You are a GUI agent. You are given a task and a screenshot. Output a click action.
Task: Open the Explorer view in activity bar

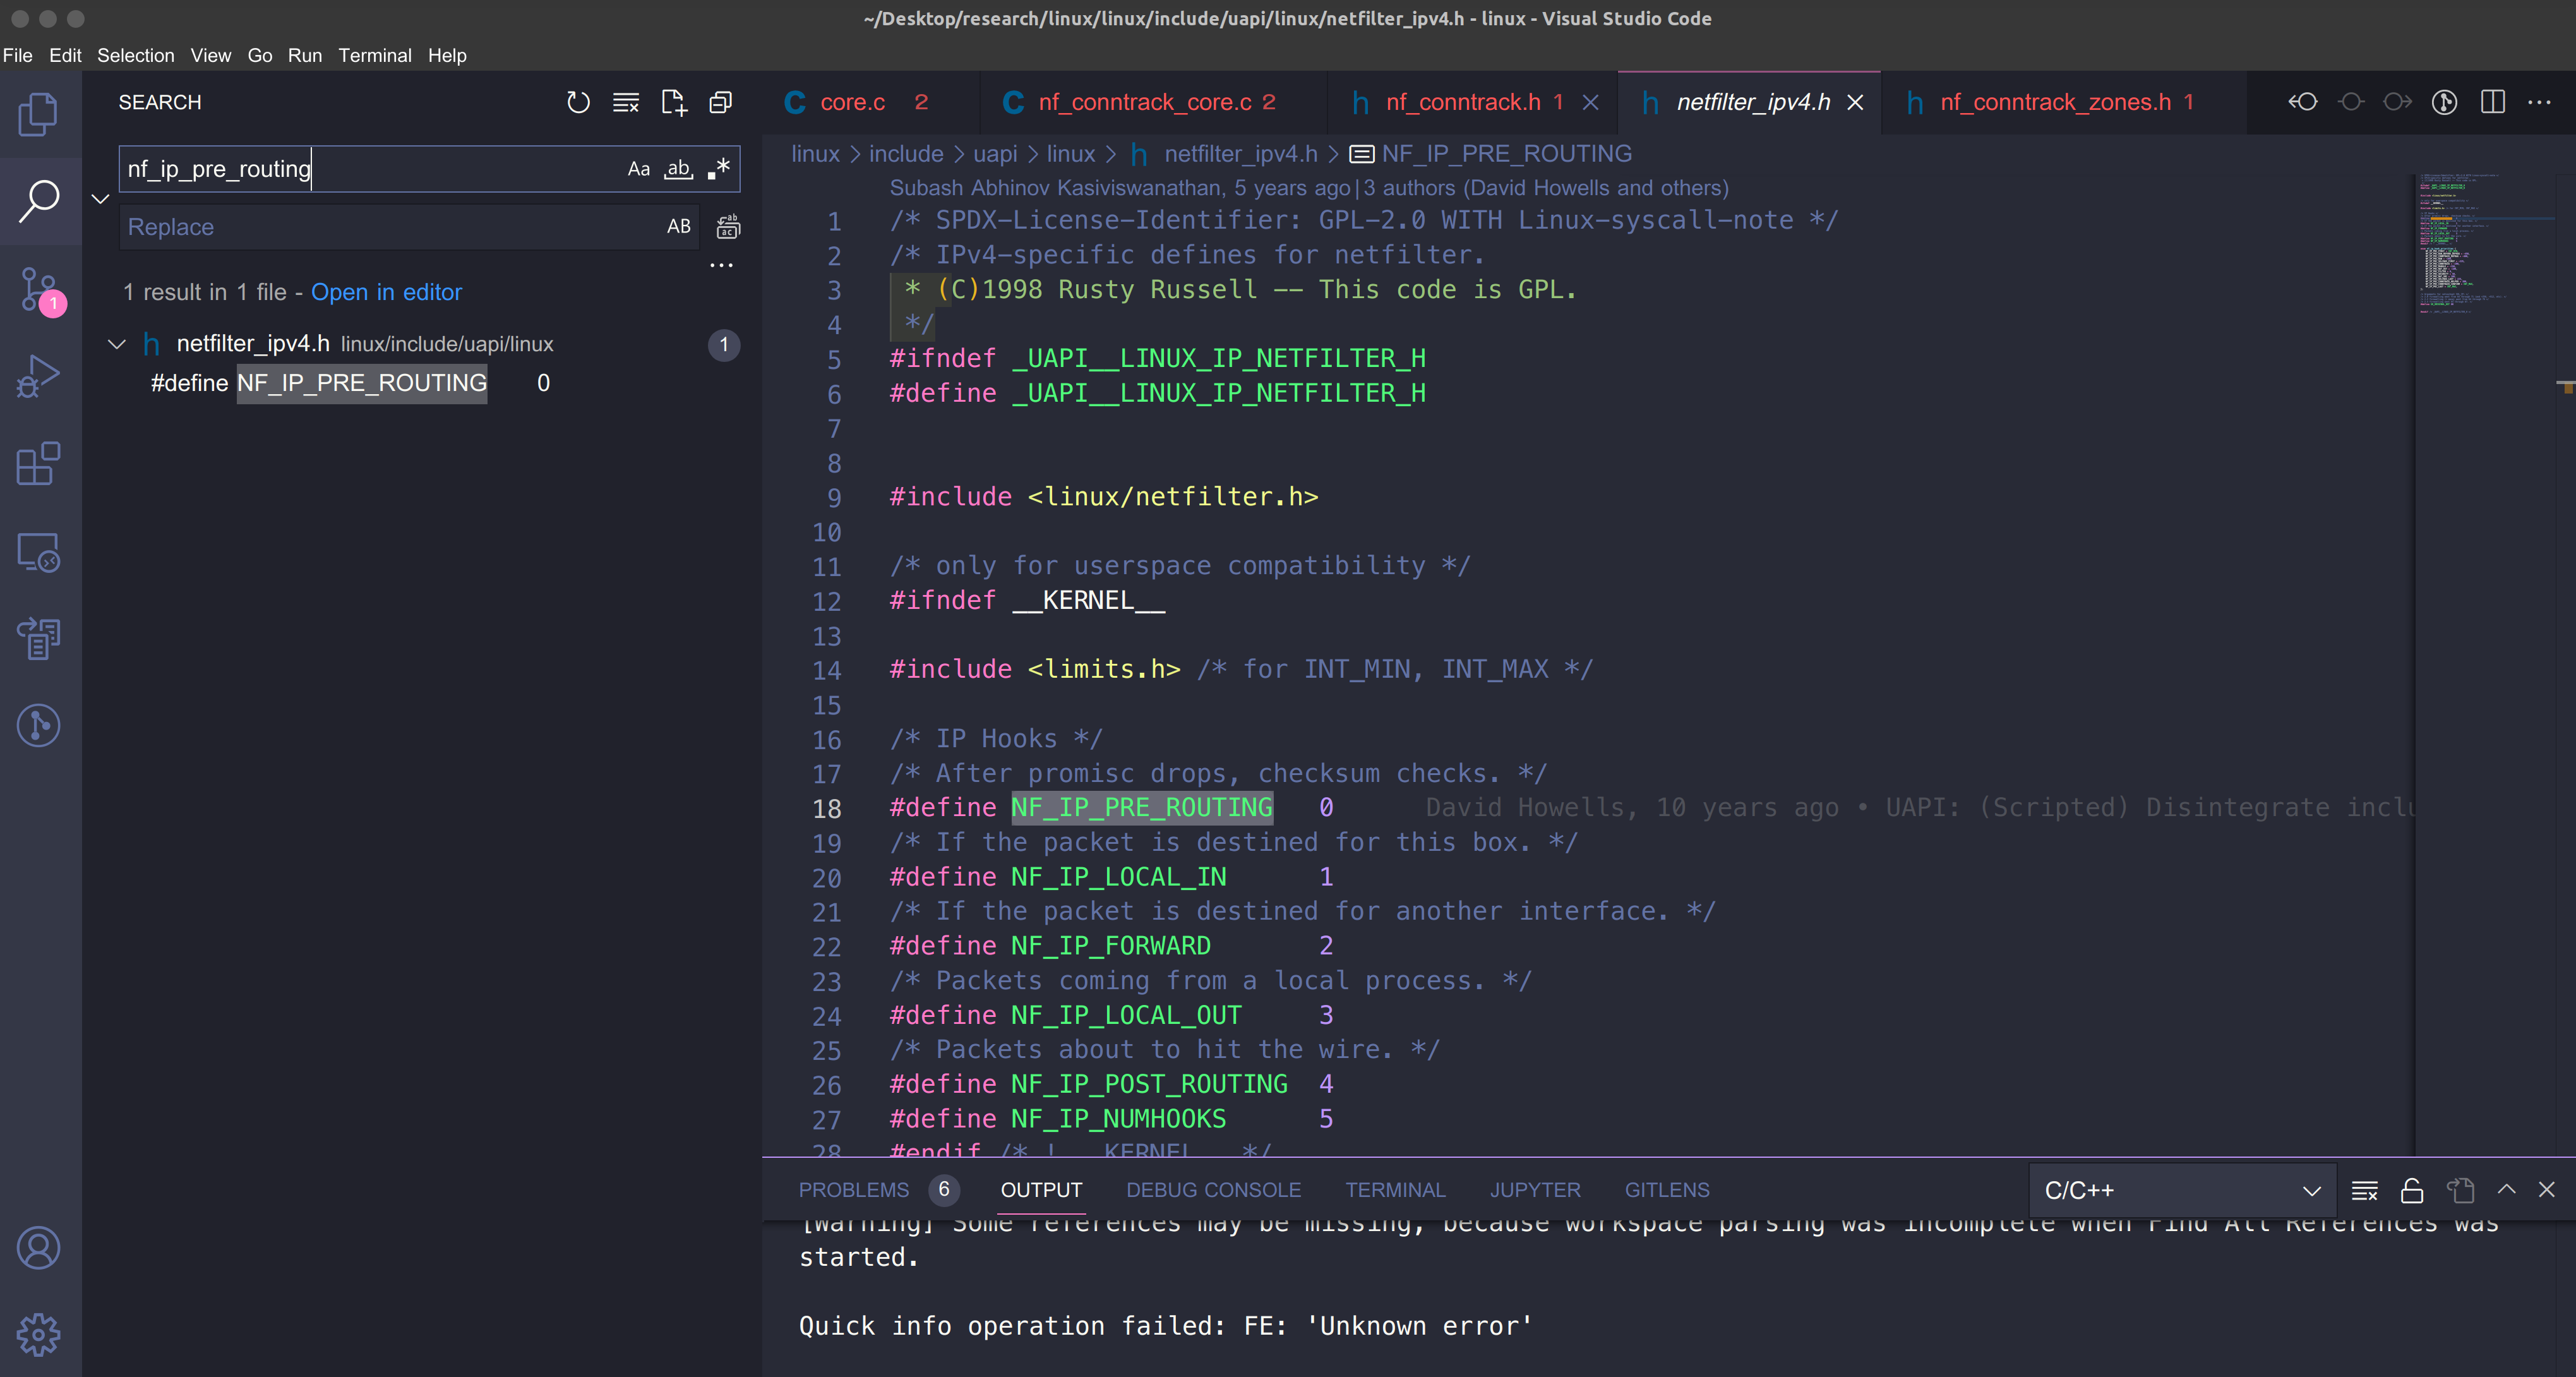39,113
